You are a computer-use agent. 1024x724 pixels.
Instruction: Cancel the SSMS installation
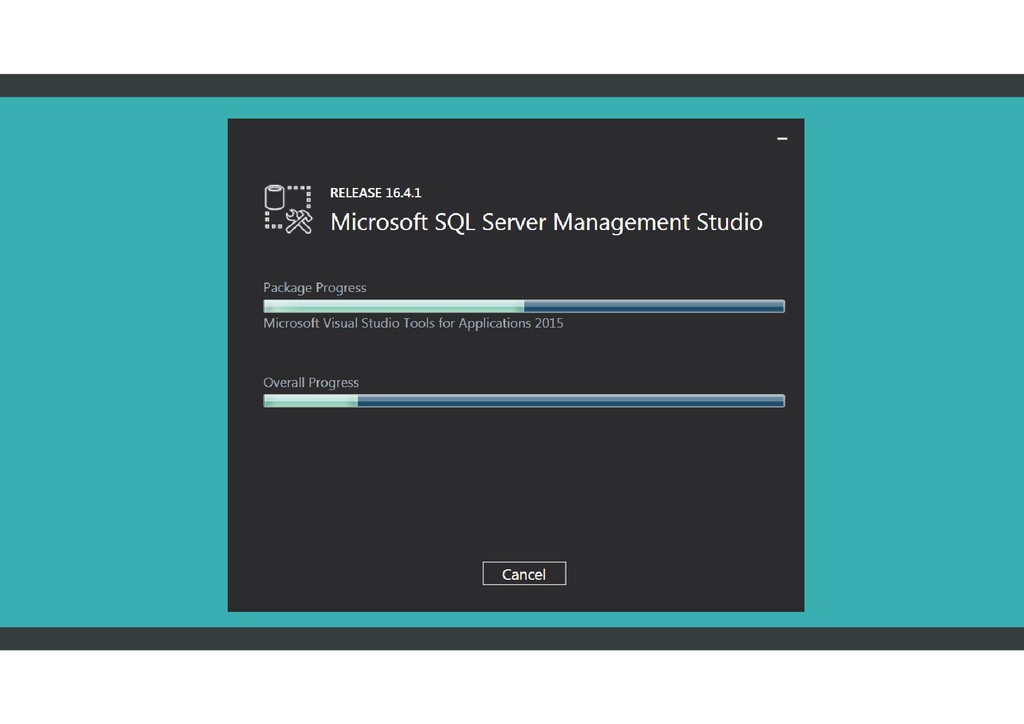(x=524, y=573)
